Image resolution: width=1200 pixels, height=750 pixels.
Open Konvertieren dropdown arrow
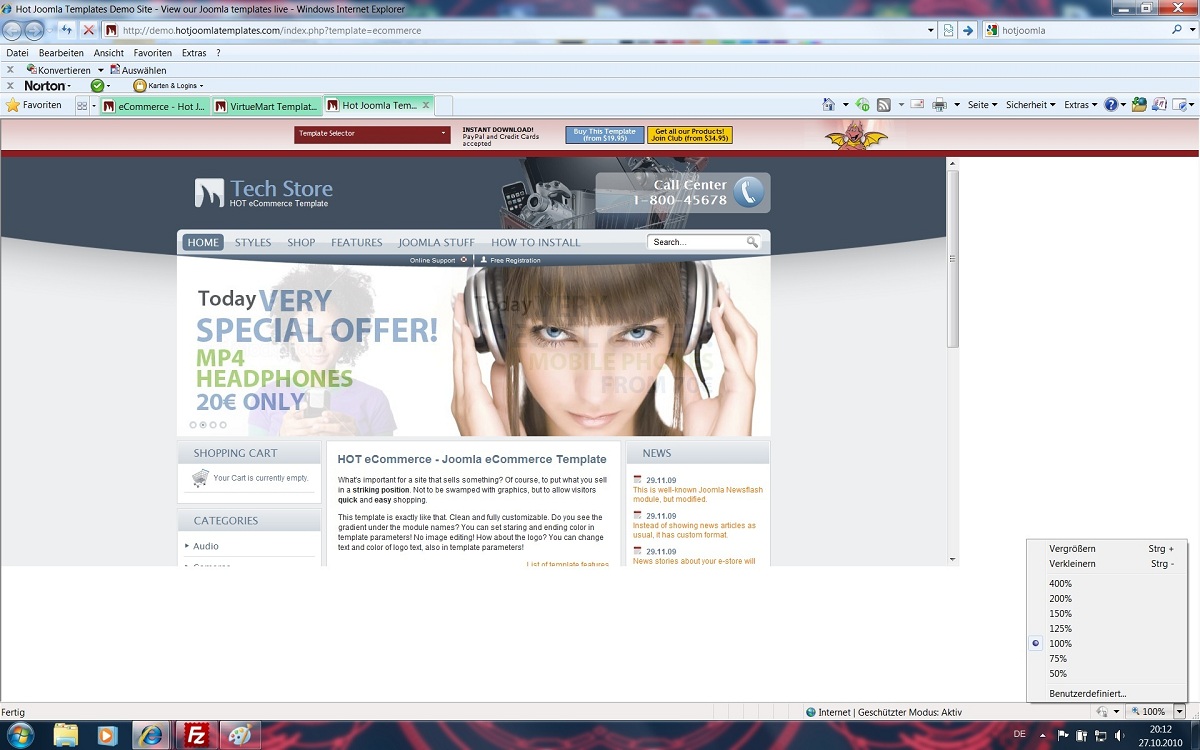click(100, 70)
